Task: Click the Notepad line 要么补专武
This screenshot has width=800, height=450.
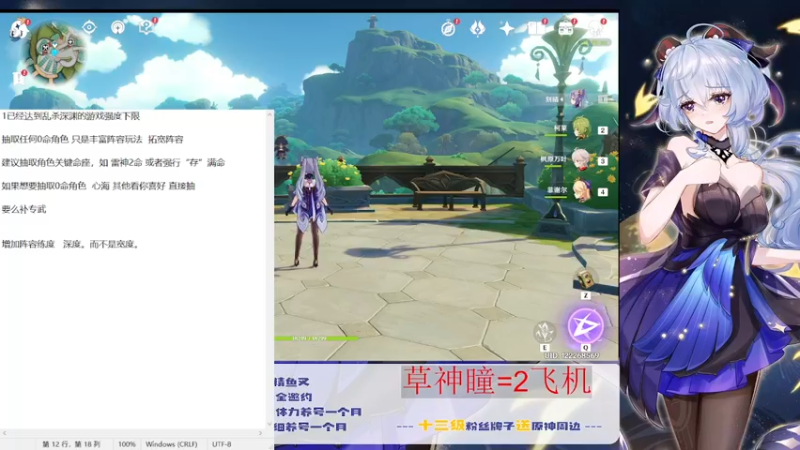Action: pos(23,210)
